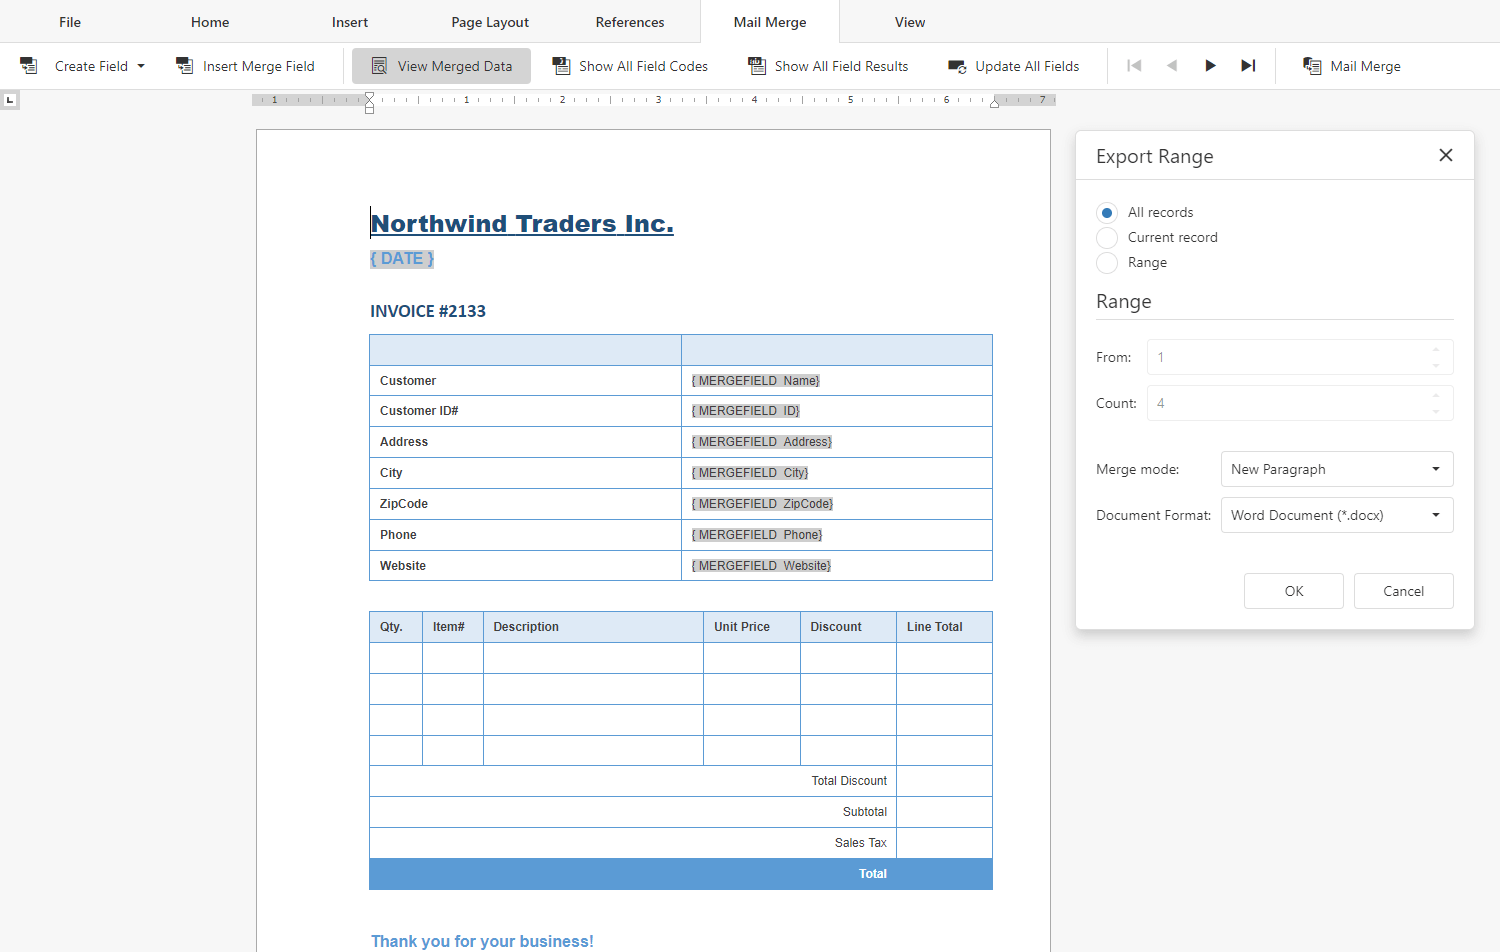Go to the next record arrow

pyautogui.click(x=1210, y=66)
